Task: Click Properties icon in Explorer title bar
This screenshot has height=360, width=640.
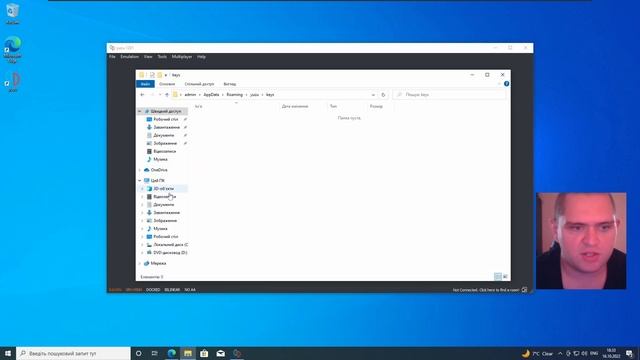Action: (x=152, y=75)
